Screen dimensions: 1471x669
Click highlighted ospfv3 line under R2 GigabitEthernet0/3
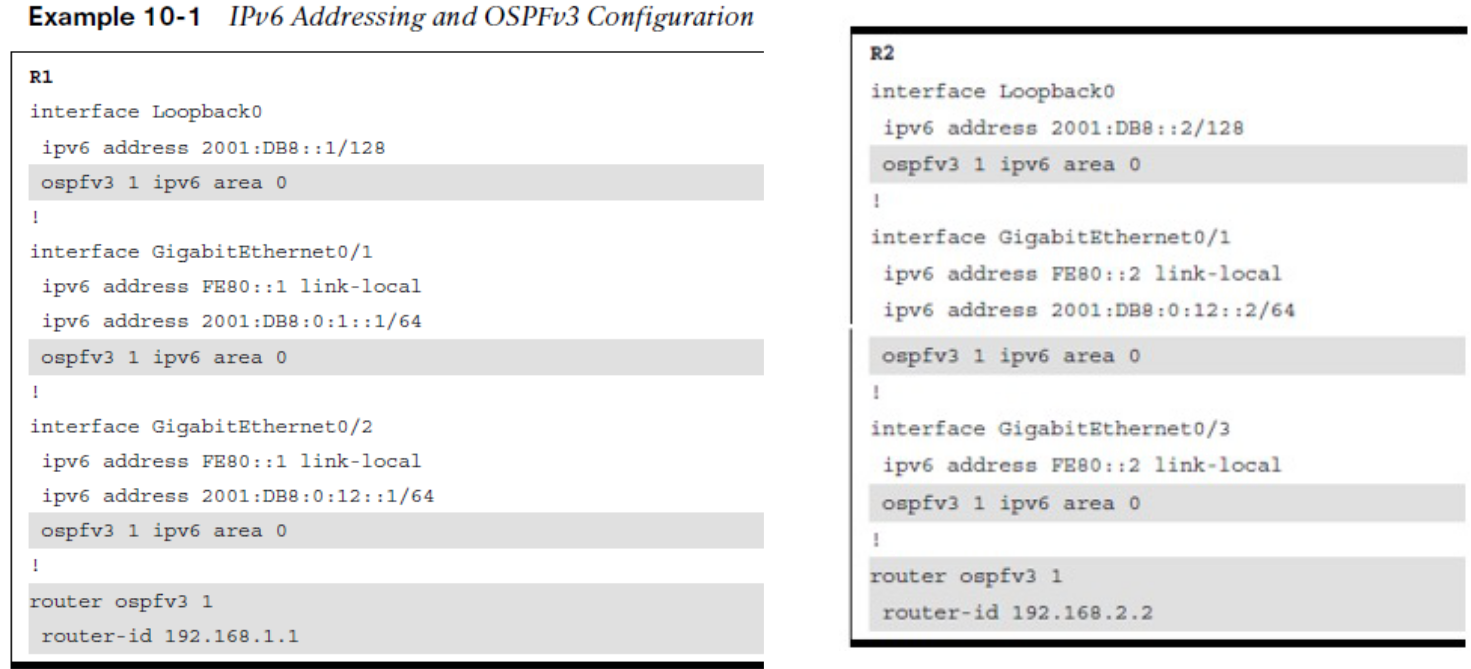[1154, 501]
